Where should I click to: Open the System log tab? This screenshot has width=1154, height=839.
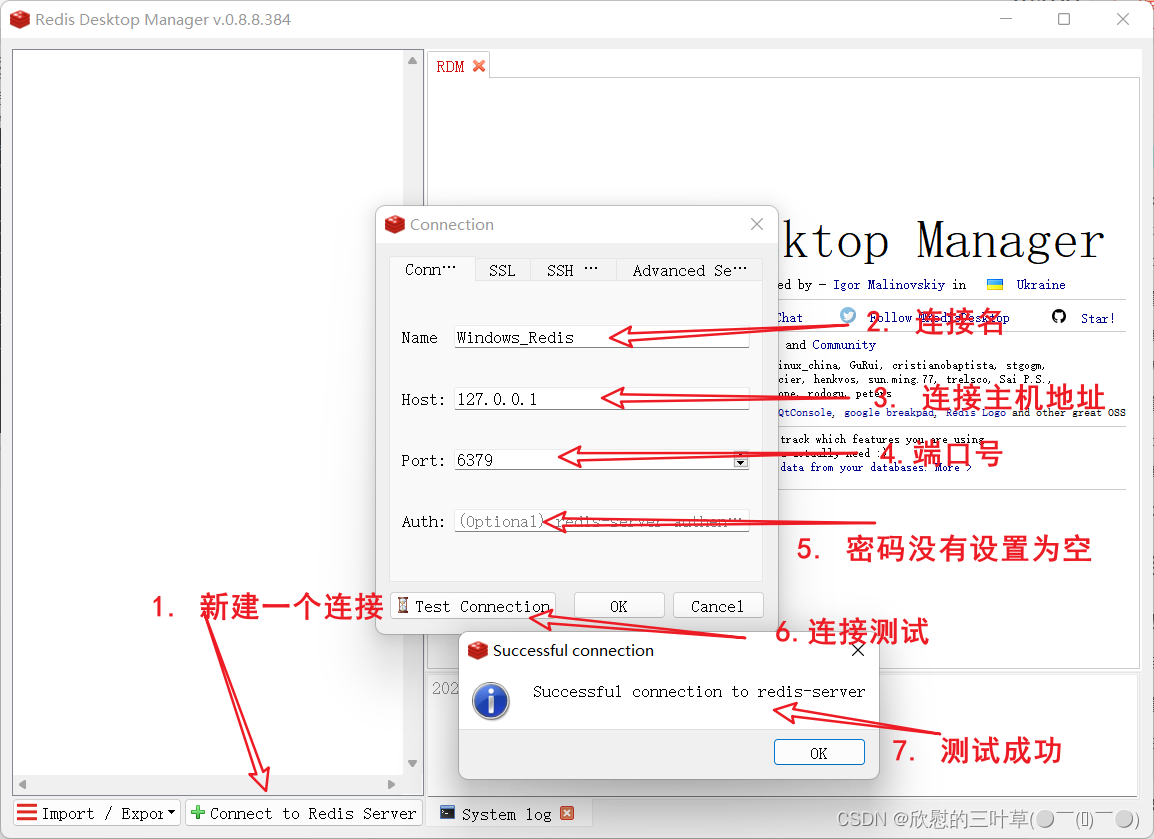(x=506, y=814)
